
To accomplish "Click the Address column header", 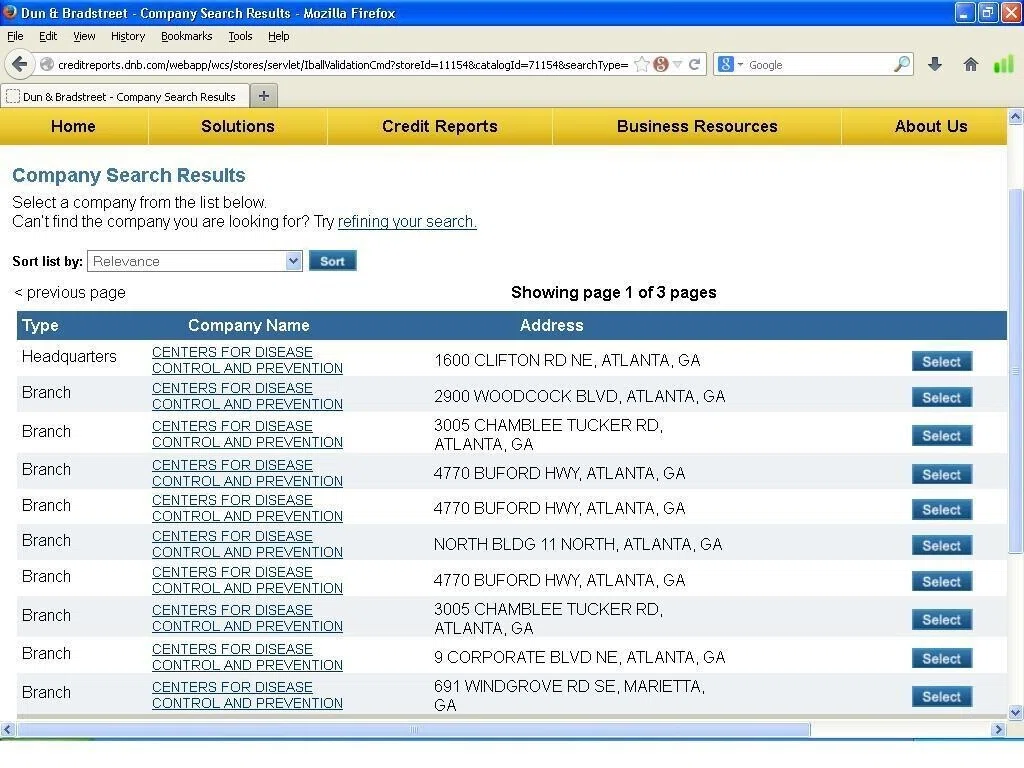I will pyautogui.click(x=552, y=325).
